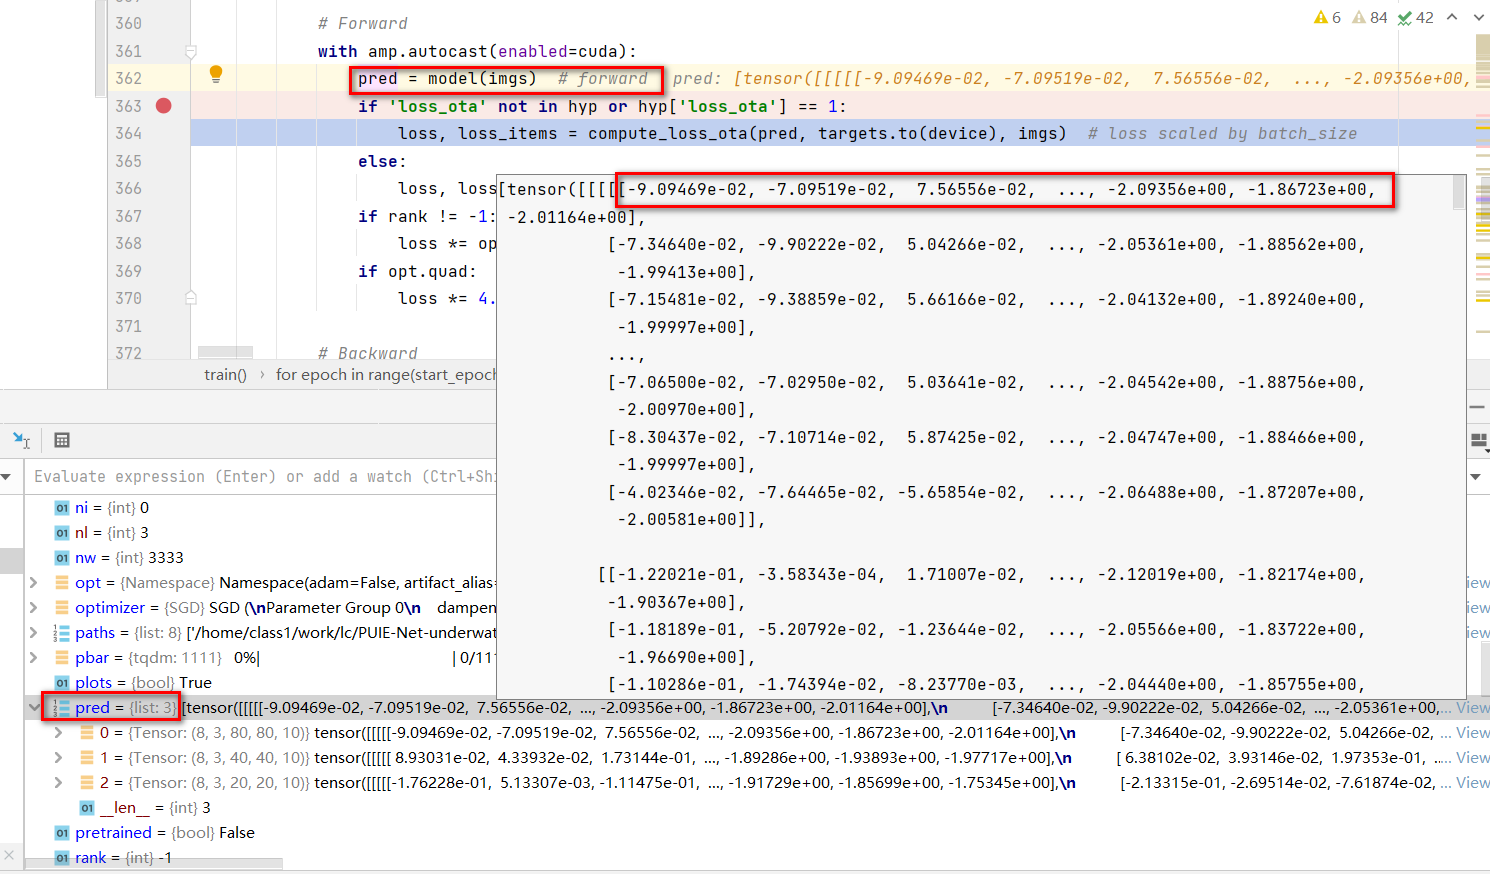Screen dimensions: 1490x874
Task: Click the green inspections checkmark showing 42
Action: pos(1412,17)
